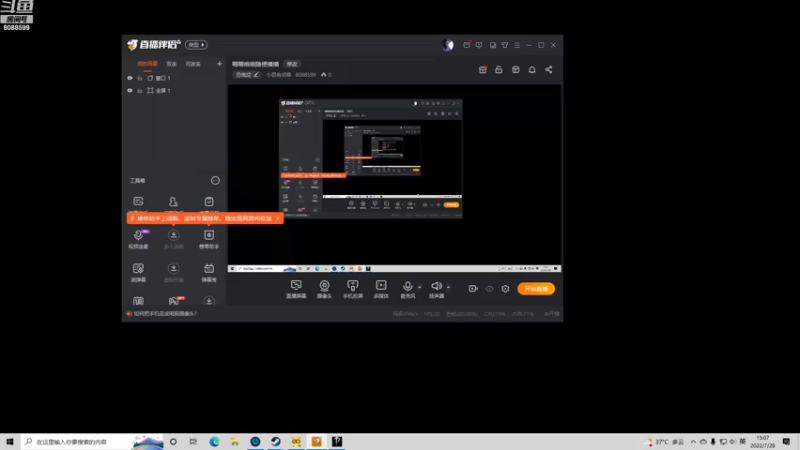Toggle visibility of the 全屏 1 source
This screenshot has height=450, width=800.
[130, 90]
